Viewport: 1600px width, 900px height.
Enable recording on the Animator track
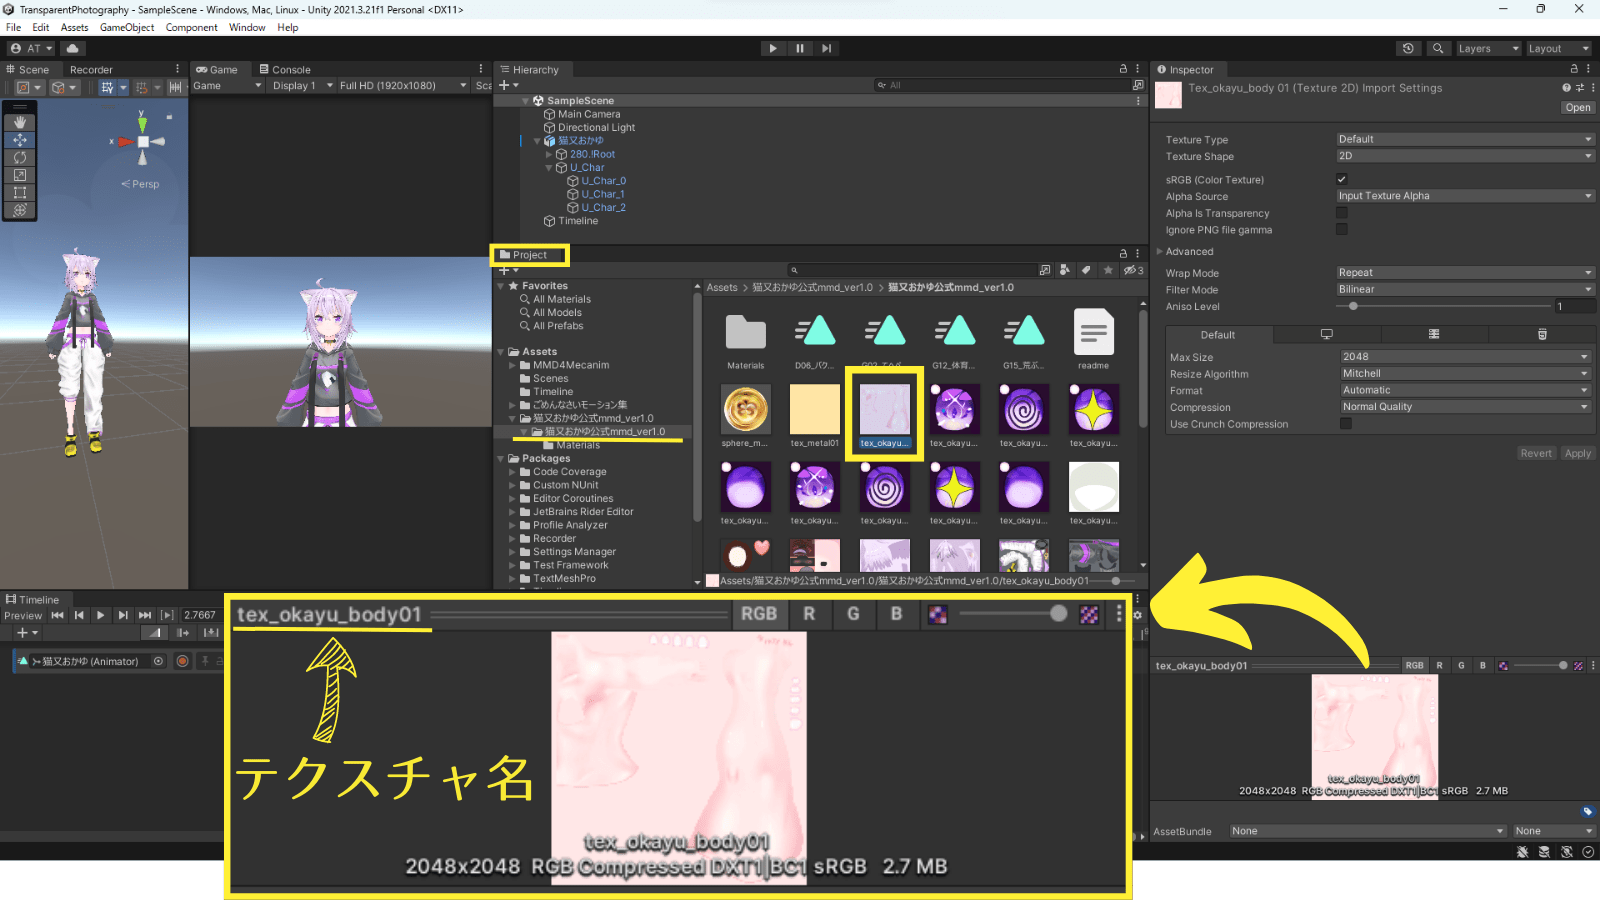182,661
